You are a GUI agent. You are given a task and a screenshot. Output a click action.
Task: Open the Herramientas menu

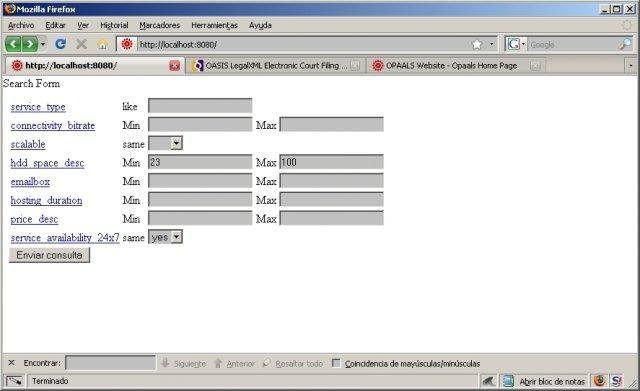[214, 25]
